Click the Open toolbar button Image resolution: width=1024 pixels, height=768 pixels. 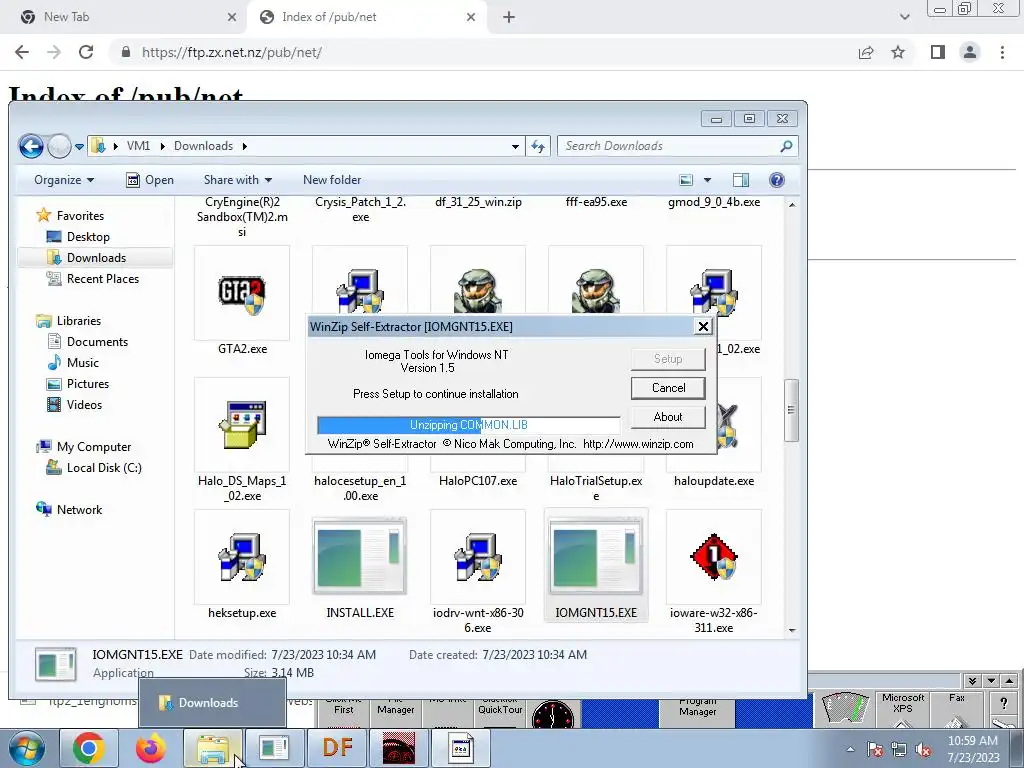pos(150,180)
